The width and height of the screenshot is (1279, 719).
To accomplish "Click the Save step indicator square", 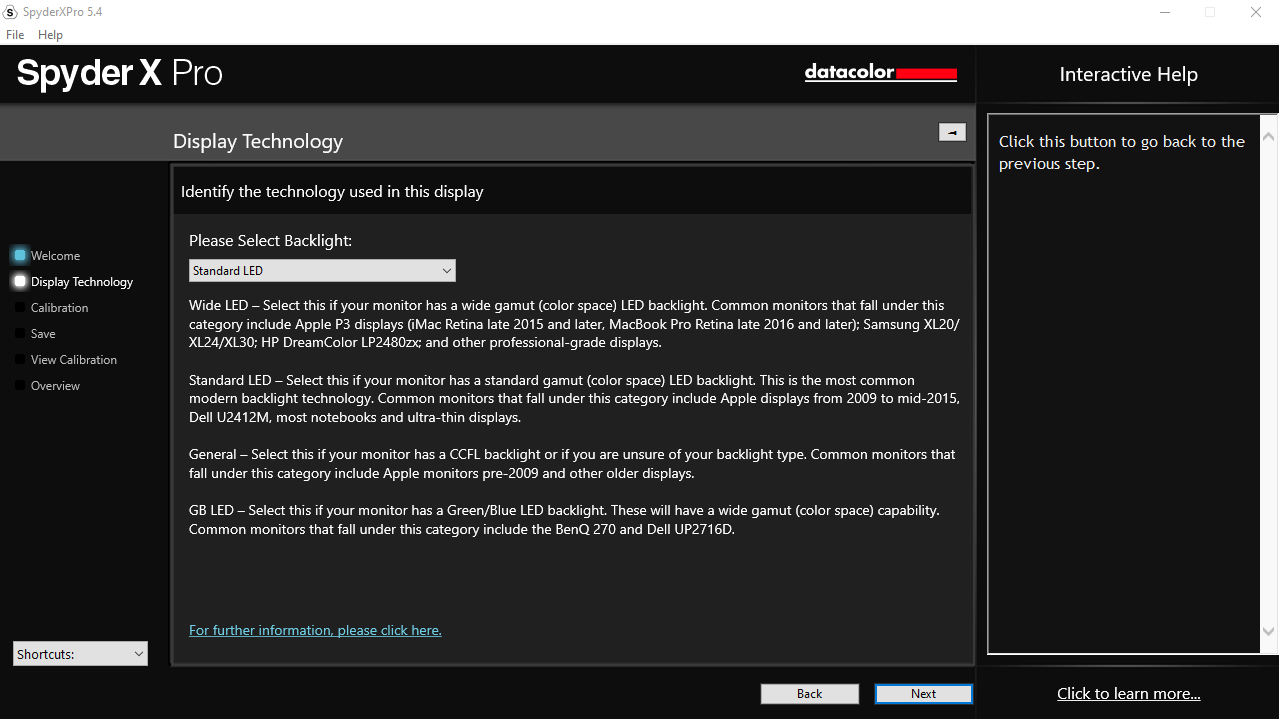I will (x=20, y=333).
